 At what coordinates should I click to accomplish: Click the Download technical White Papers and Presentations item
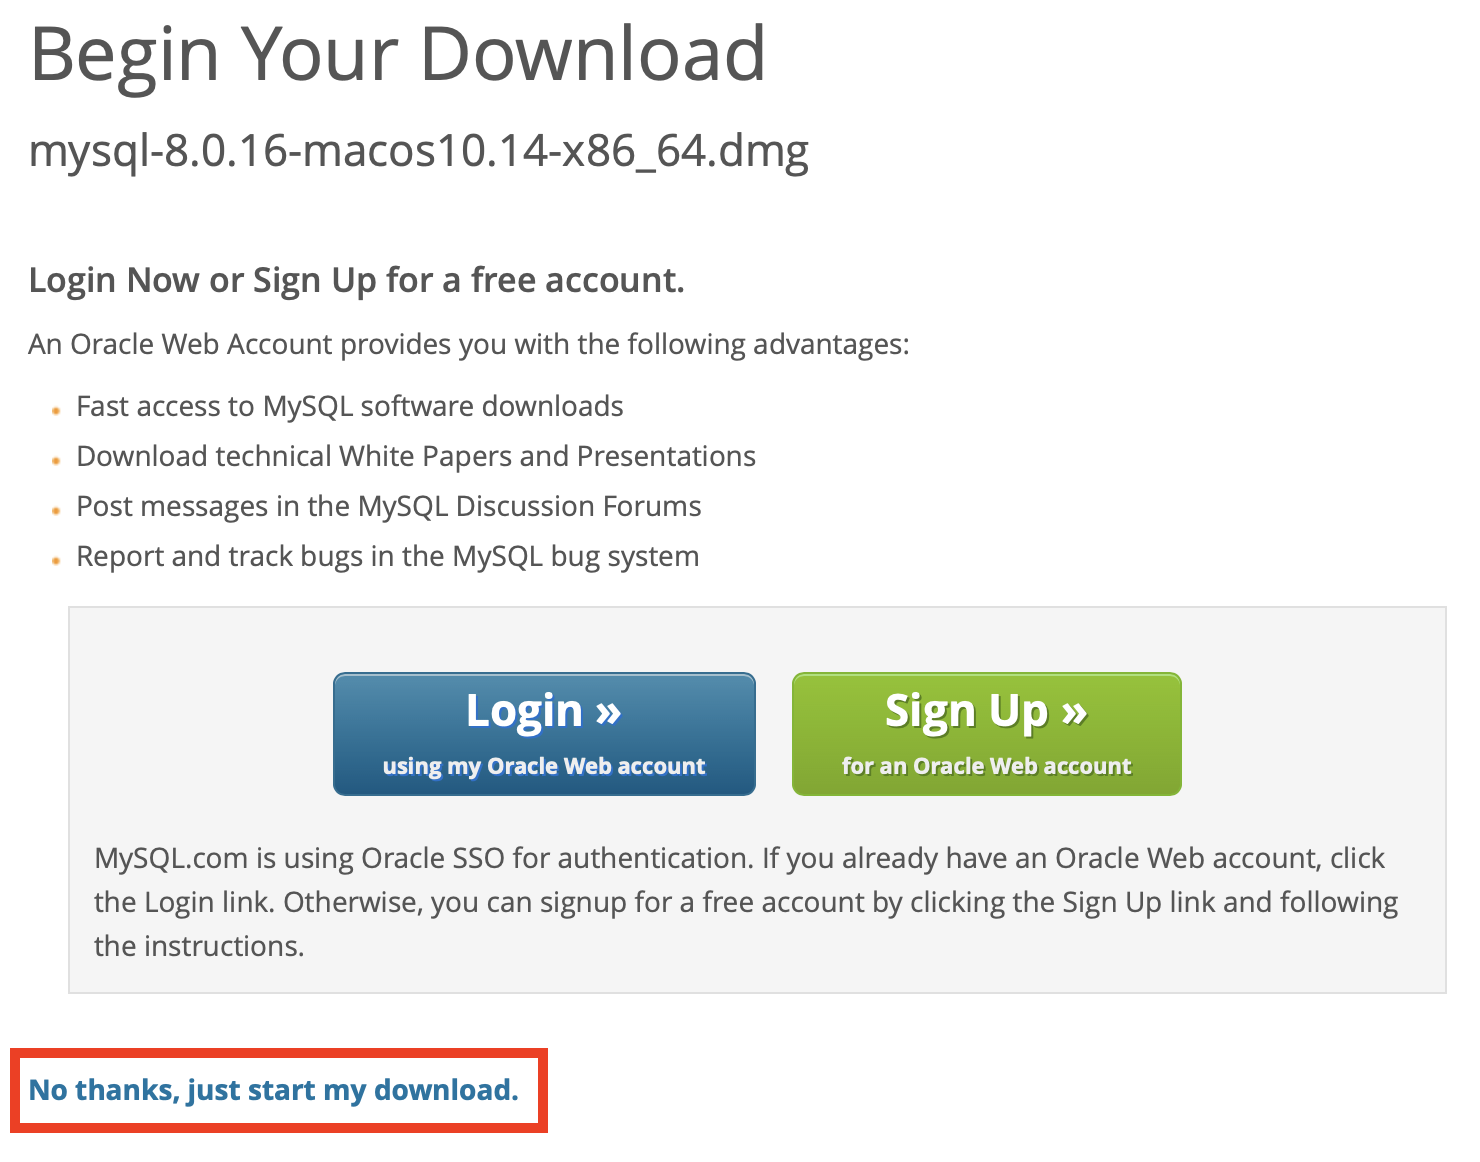pos(416,457)
